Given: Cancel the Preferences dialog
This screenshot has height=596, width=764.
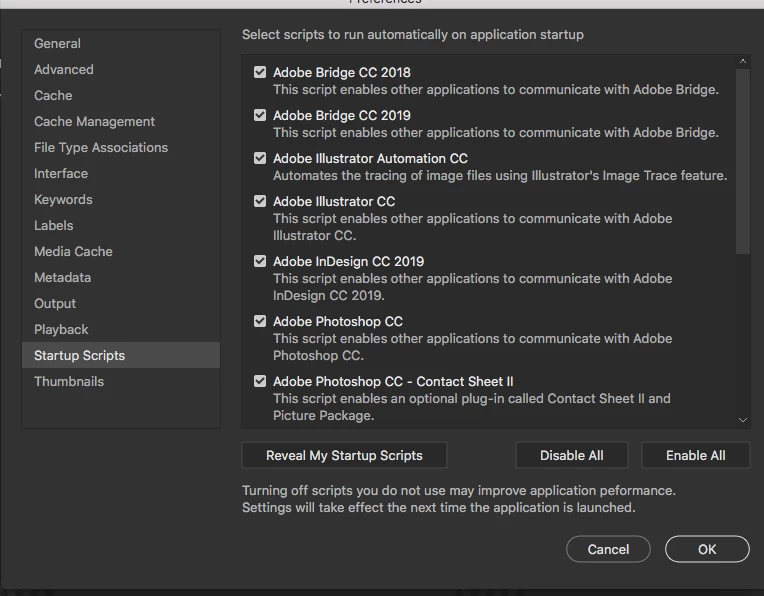Looking at the screenshot, I should pos(608,549).
